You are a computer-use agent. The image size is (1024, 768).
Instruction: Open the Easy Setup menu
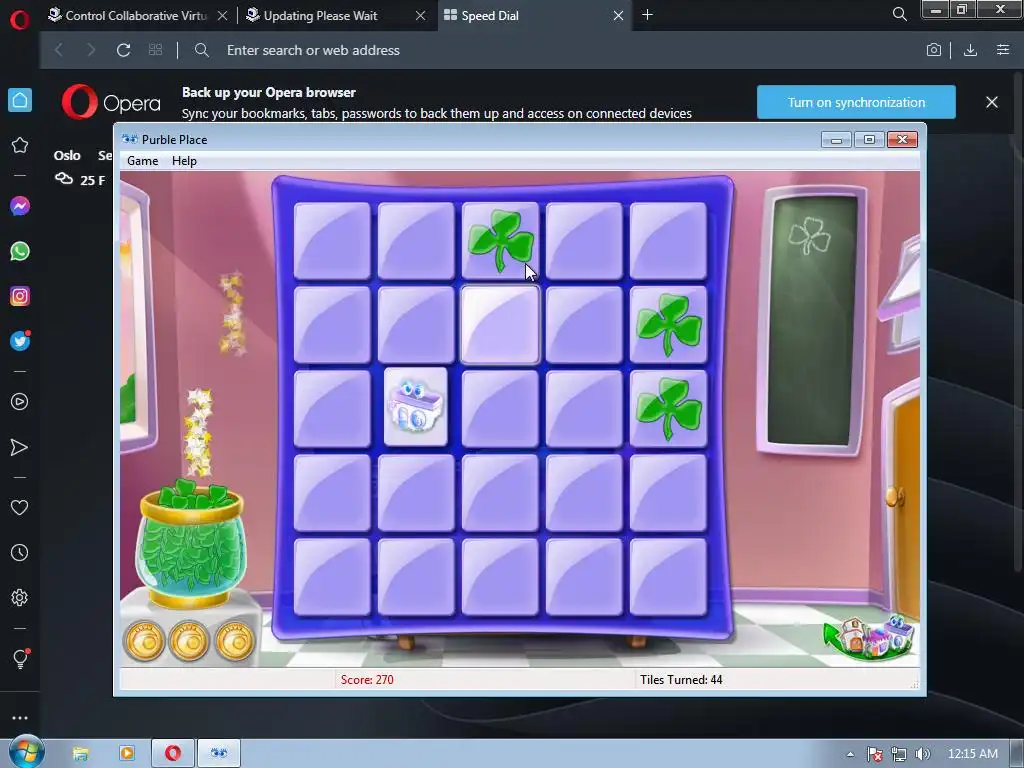[1003, 50]
